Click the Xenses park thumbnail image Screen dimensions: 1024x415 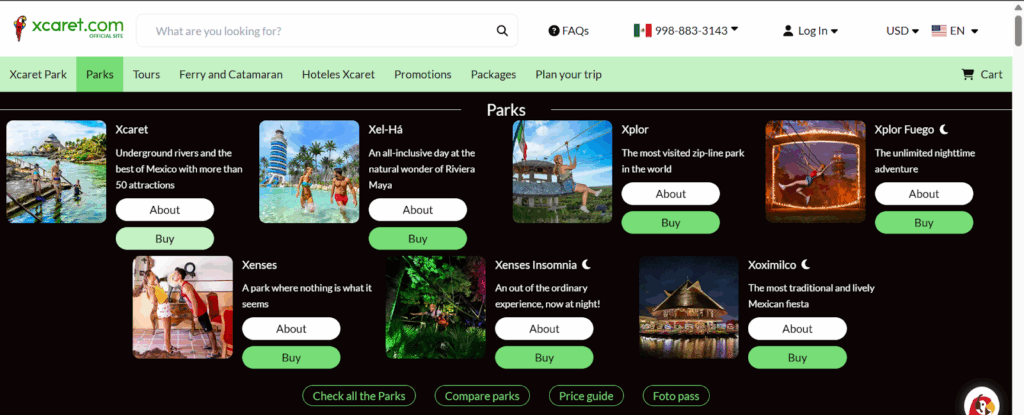point(183,307)
